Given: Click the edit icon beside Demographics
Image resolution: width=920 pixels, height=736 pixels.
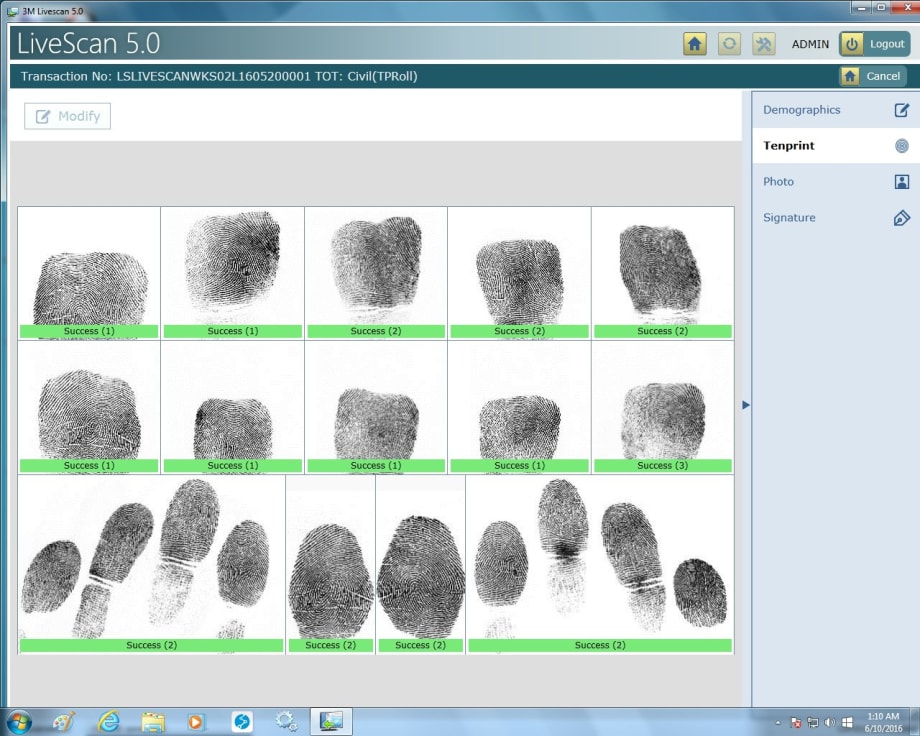Looking at the screenshot, I should [x=901, y=109].
